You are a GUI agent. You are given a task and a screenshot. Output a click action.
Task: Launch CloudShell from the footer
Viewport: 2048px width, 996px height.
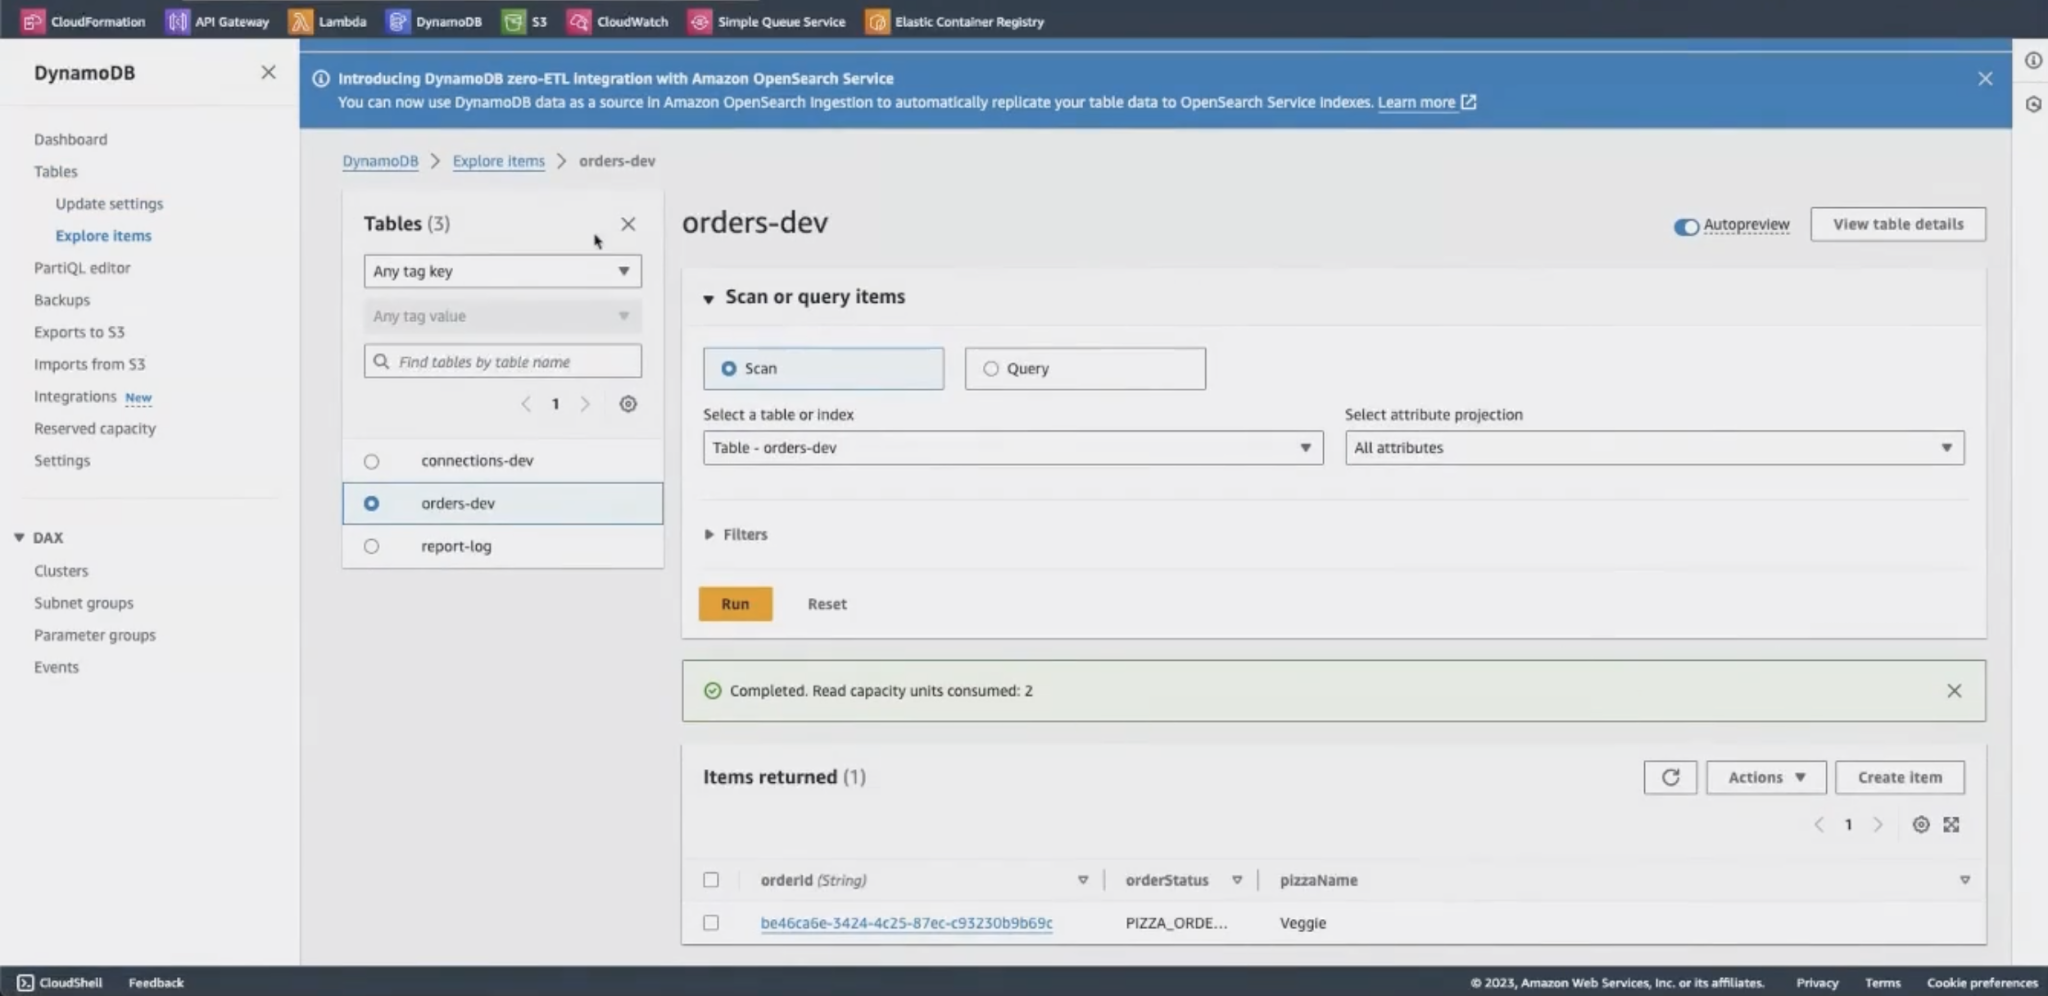point(59,983)
